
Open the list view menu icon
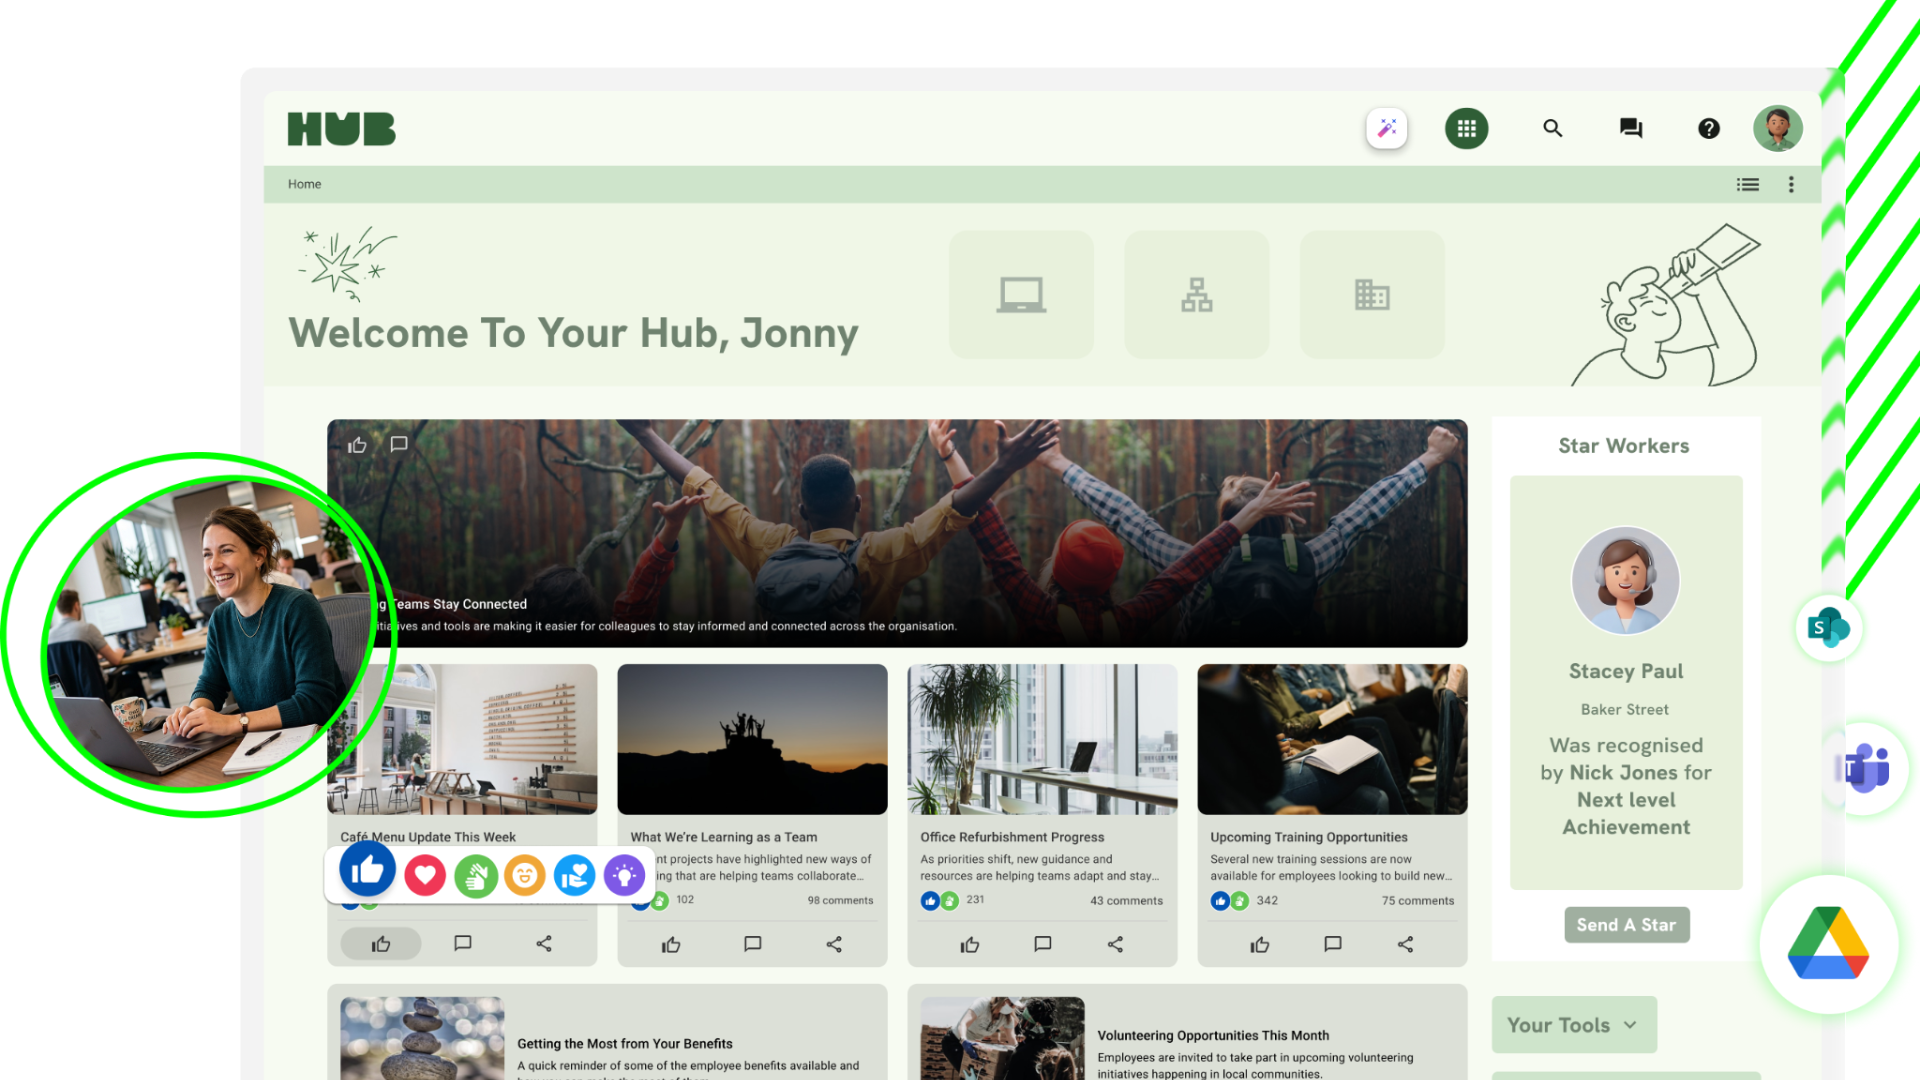pos(1747,184)
